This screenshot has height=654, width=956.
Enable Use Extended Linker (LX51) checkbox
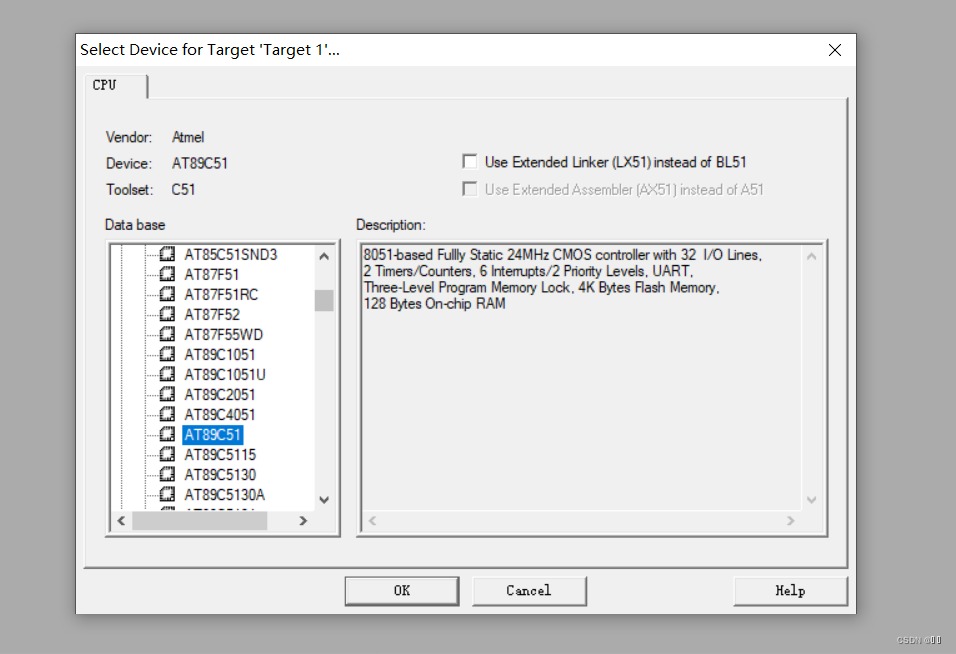[469, 162]
